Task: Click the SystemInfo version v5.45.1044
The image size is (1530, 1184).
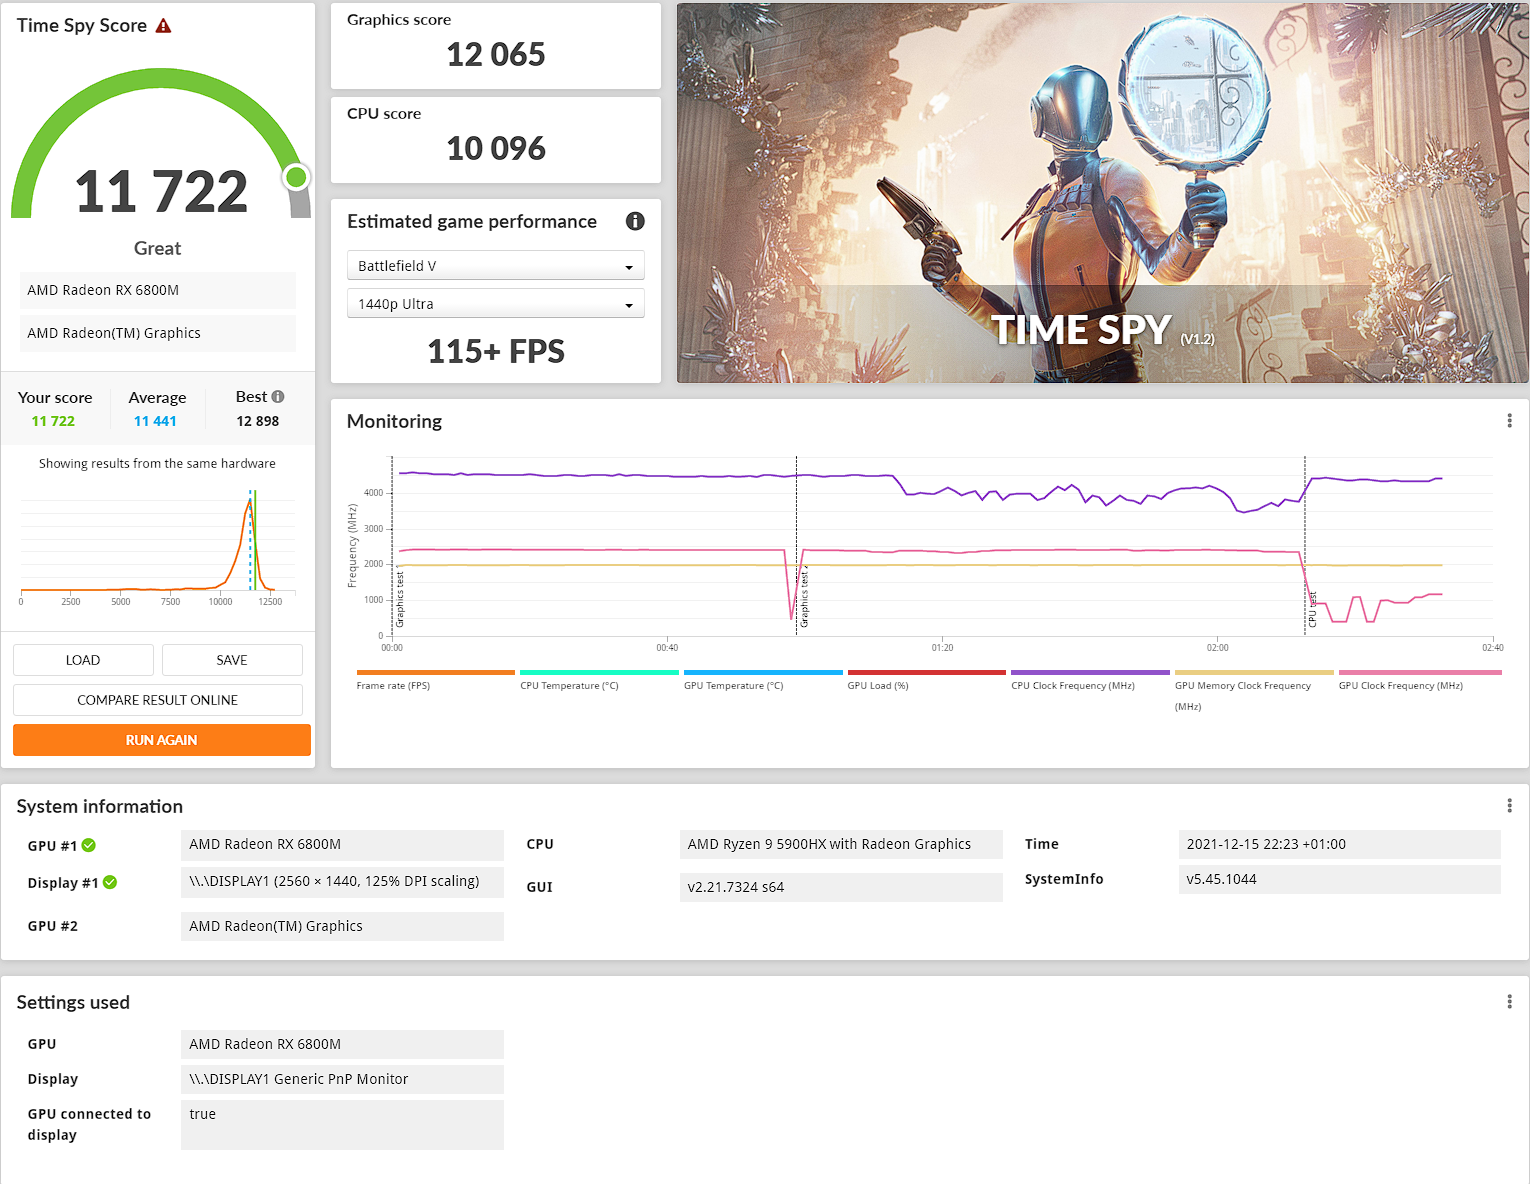Action: tap(1340, 879)
